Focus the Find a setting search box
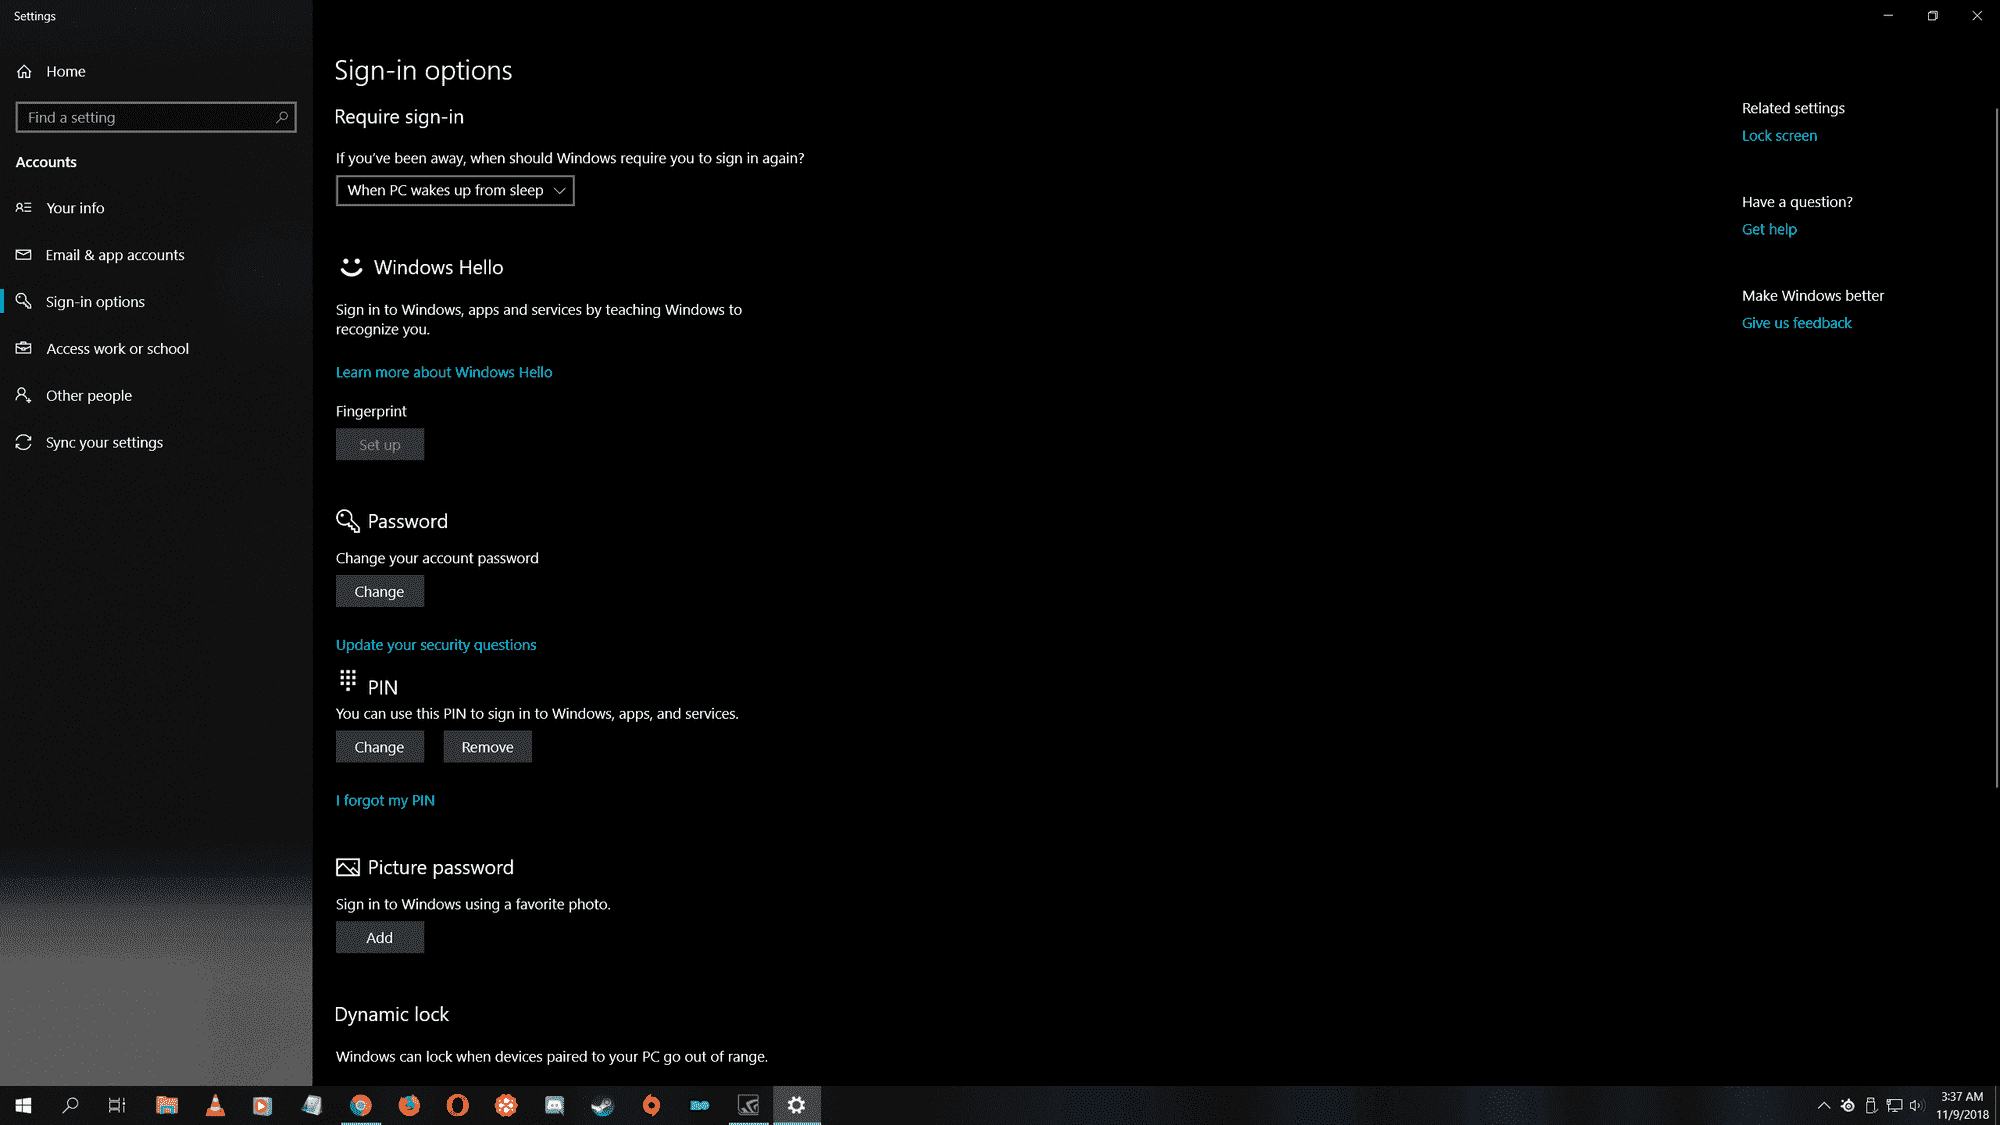 pyautogui.click(x=156, y=117)
